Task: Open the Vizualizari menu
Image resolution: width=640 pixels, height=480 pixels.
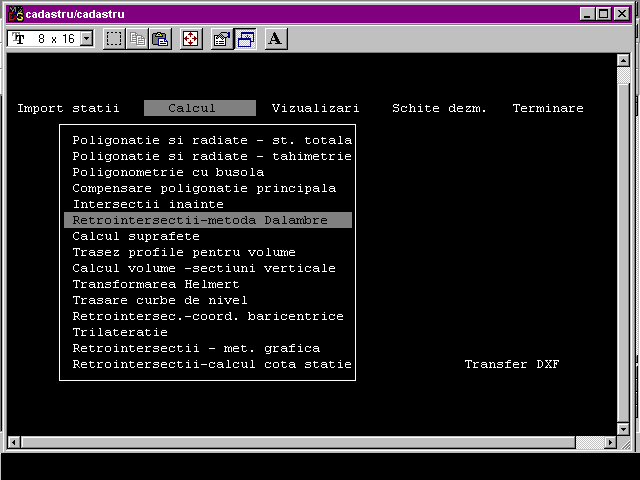Action: [x=315, y=108]
